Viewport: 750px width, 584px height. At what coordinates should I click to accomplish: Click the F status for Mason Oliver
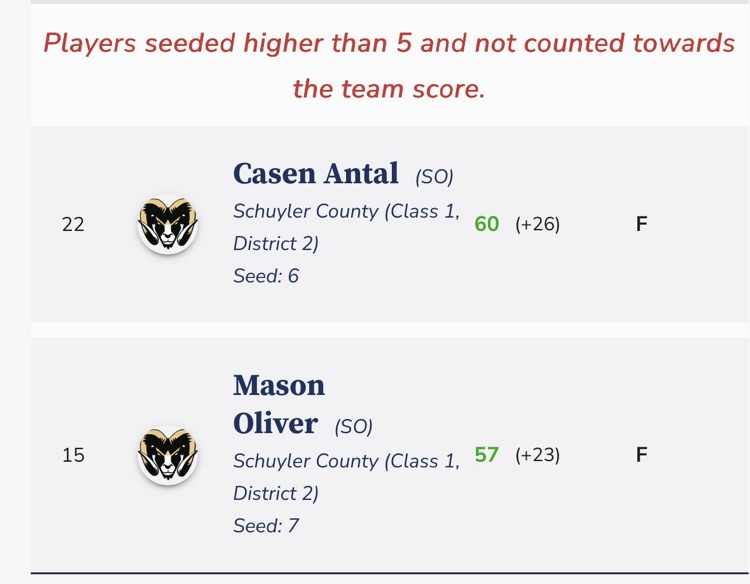642,455
